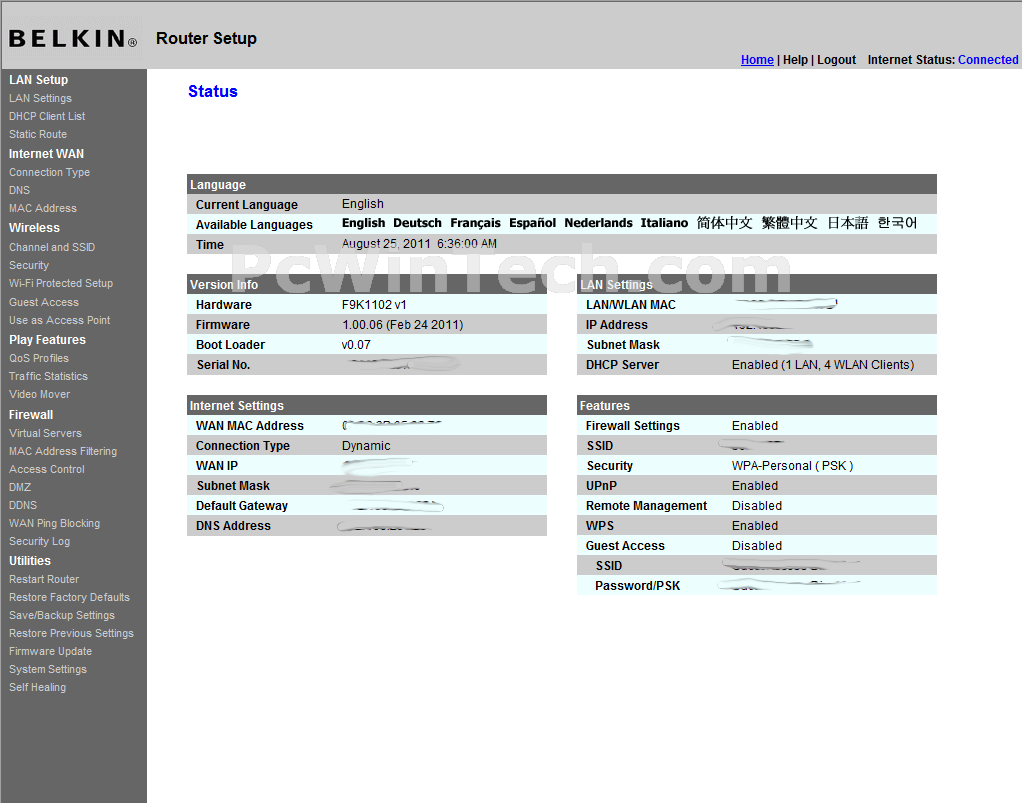Image resolution: width=1022 pixels, height=803 pixels.
Task: Switch language to English
Action: coord(364,224)
